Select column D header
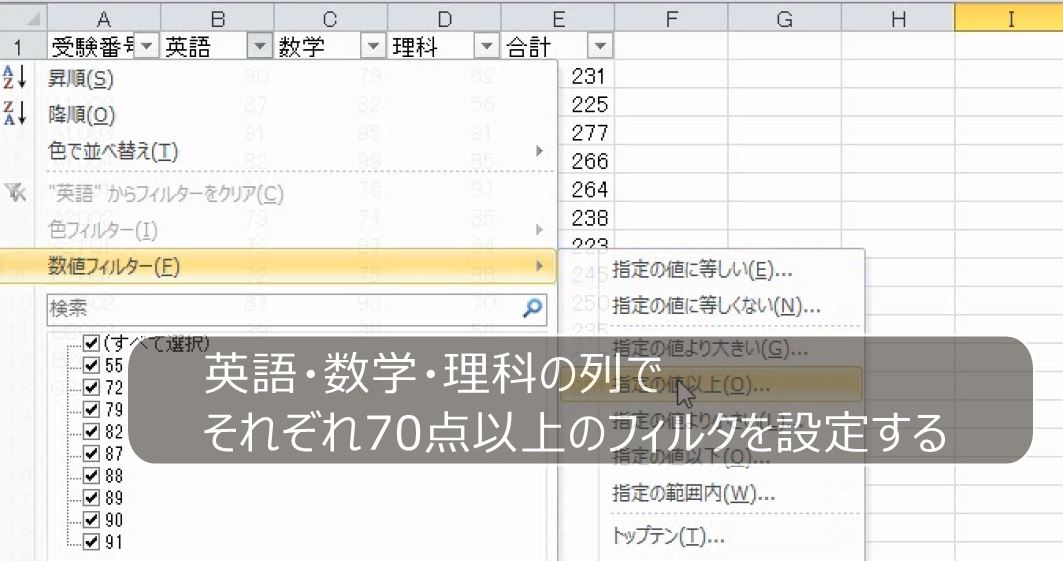The width and height of the screenshot is (1063, 561). click(x=444, y=18)
